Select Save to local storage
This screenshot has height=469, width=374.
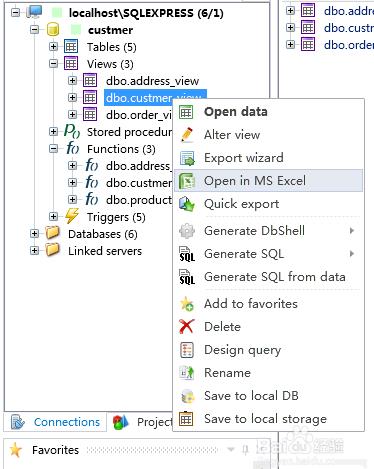pos(268,419)
